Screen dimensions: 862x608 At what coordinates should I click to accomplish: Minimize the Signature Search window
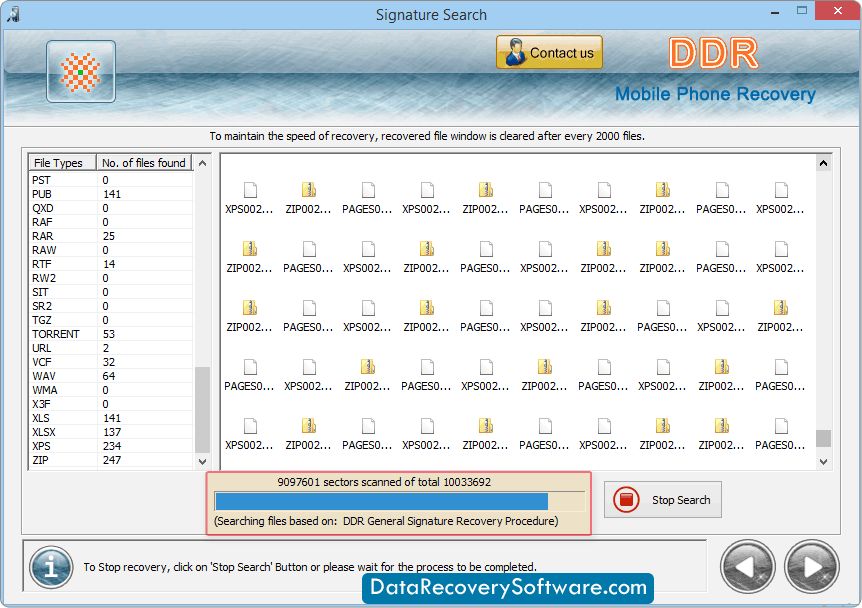(775, 12)
